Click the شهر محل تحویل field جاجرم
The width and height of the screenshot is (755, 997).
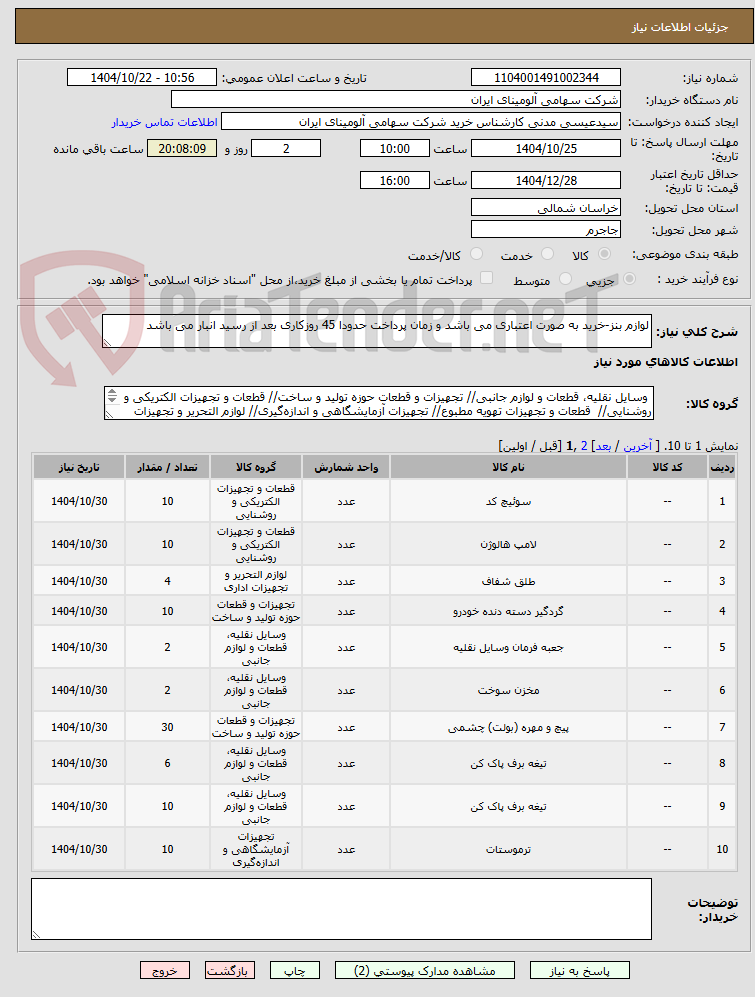pyautogui.click(x=546, y=230)
